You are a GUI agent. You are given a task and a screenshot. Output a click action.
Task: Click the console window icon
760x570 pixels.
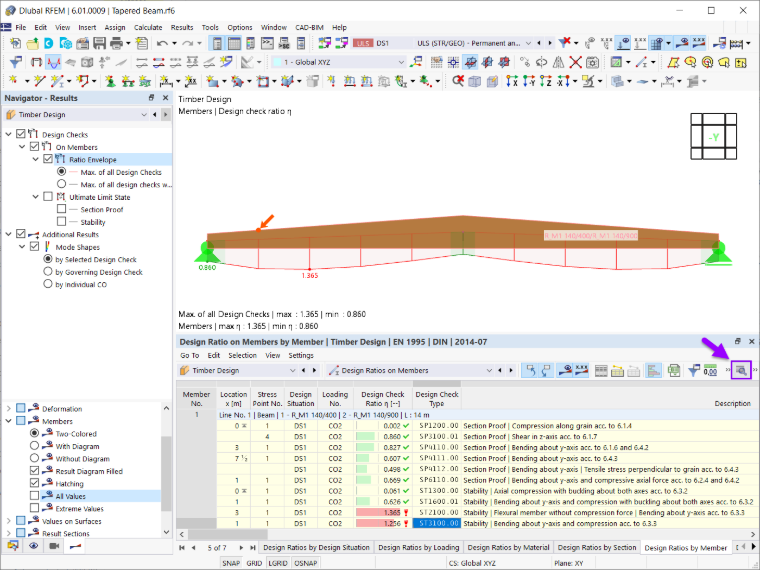coord(267,43)
